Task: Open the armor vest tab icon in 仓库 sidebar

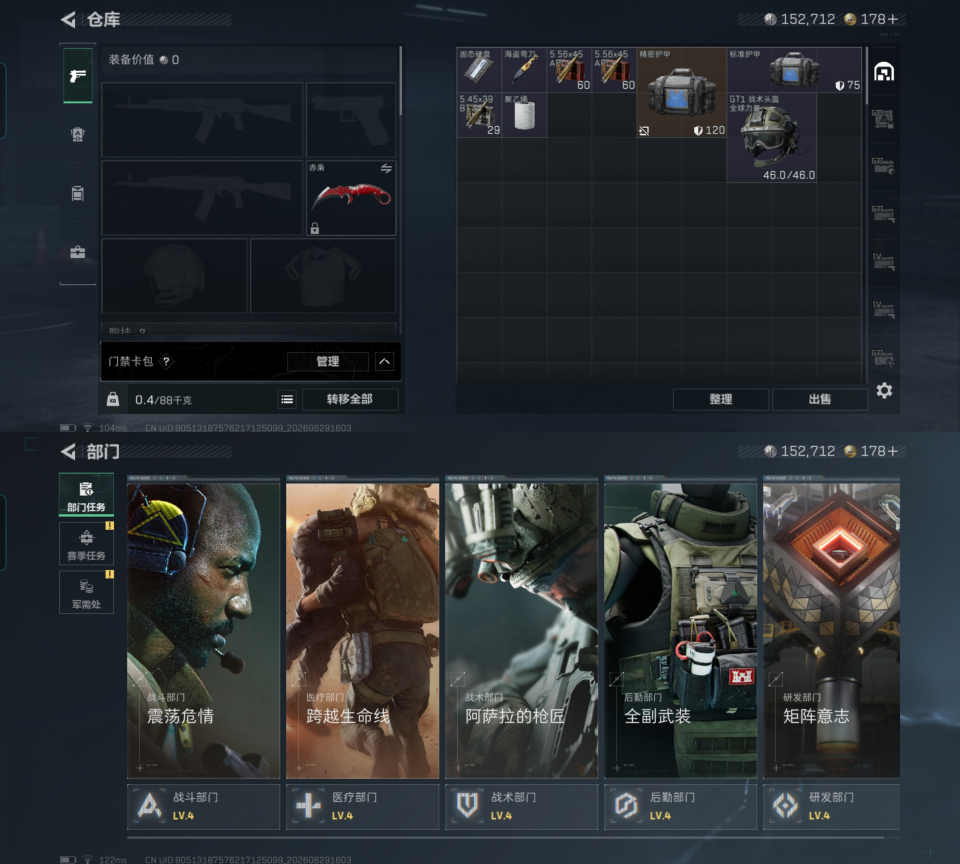Action: (x=78, y=134)
